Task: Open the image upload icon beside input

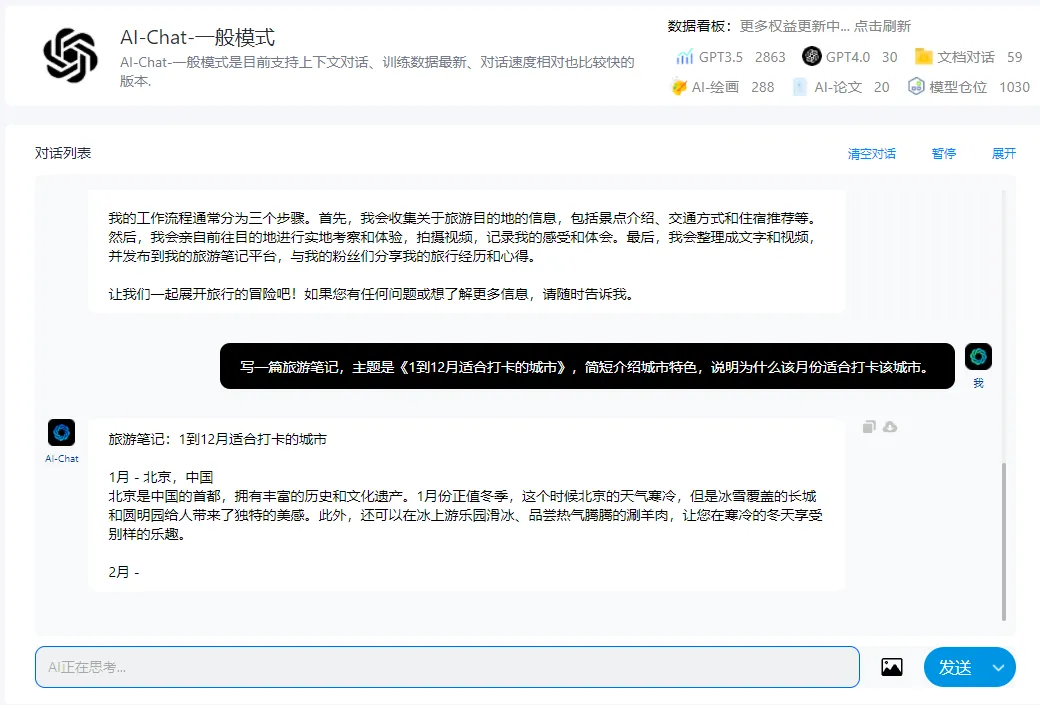Action: click(891, 667)
